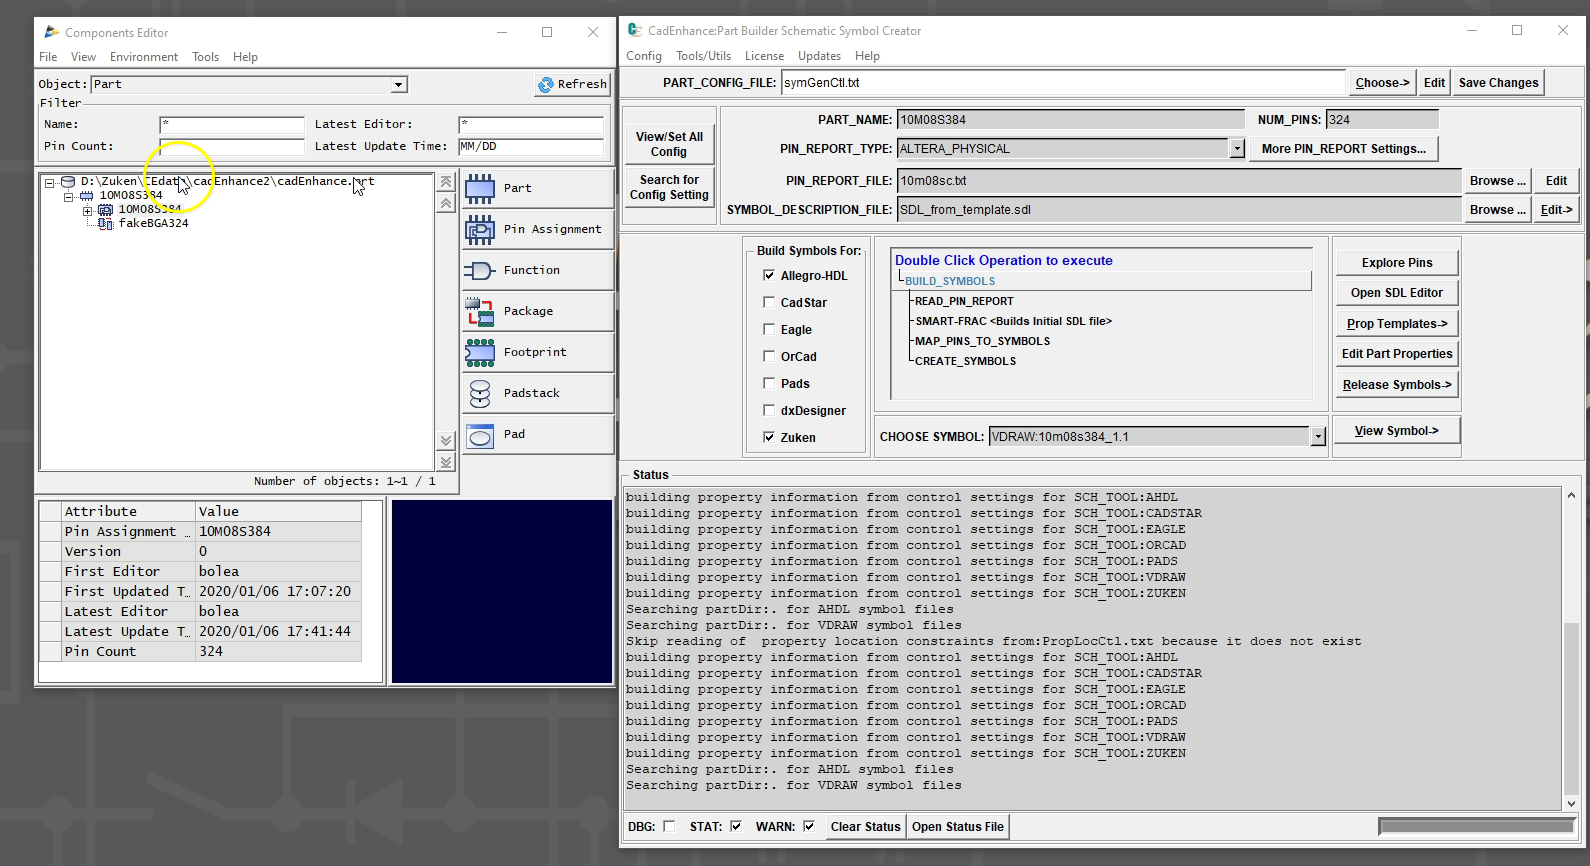Image resolution: width=1590 pixels, height=866 pixels.
Task: Click Save Changes button
Action: coord(1498,83)
